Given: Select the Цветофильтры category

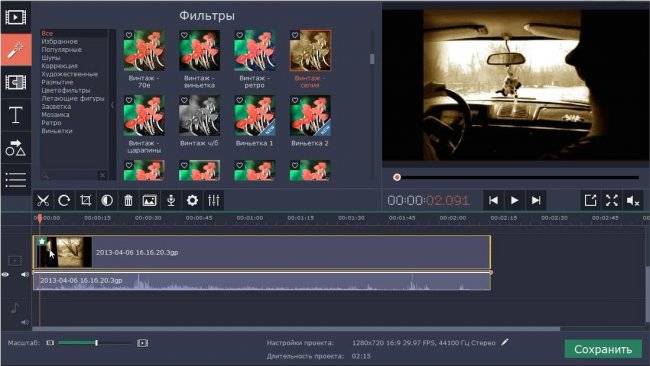Looking at the screenshot, I should coord(65,90).
